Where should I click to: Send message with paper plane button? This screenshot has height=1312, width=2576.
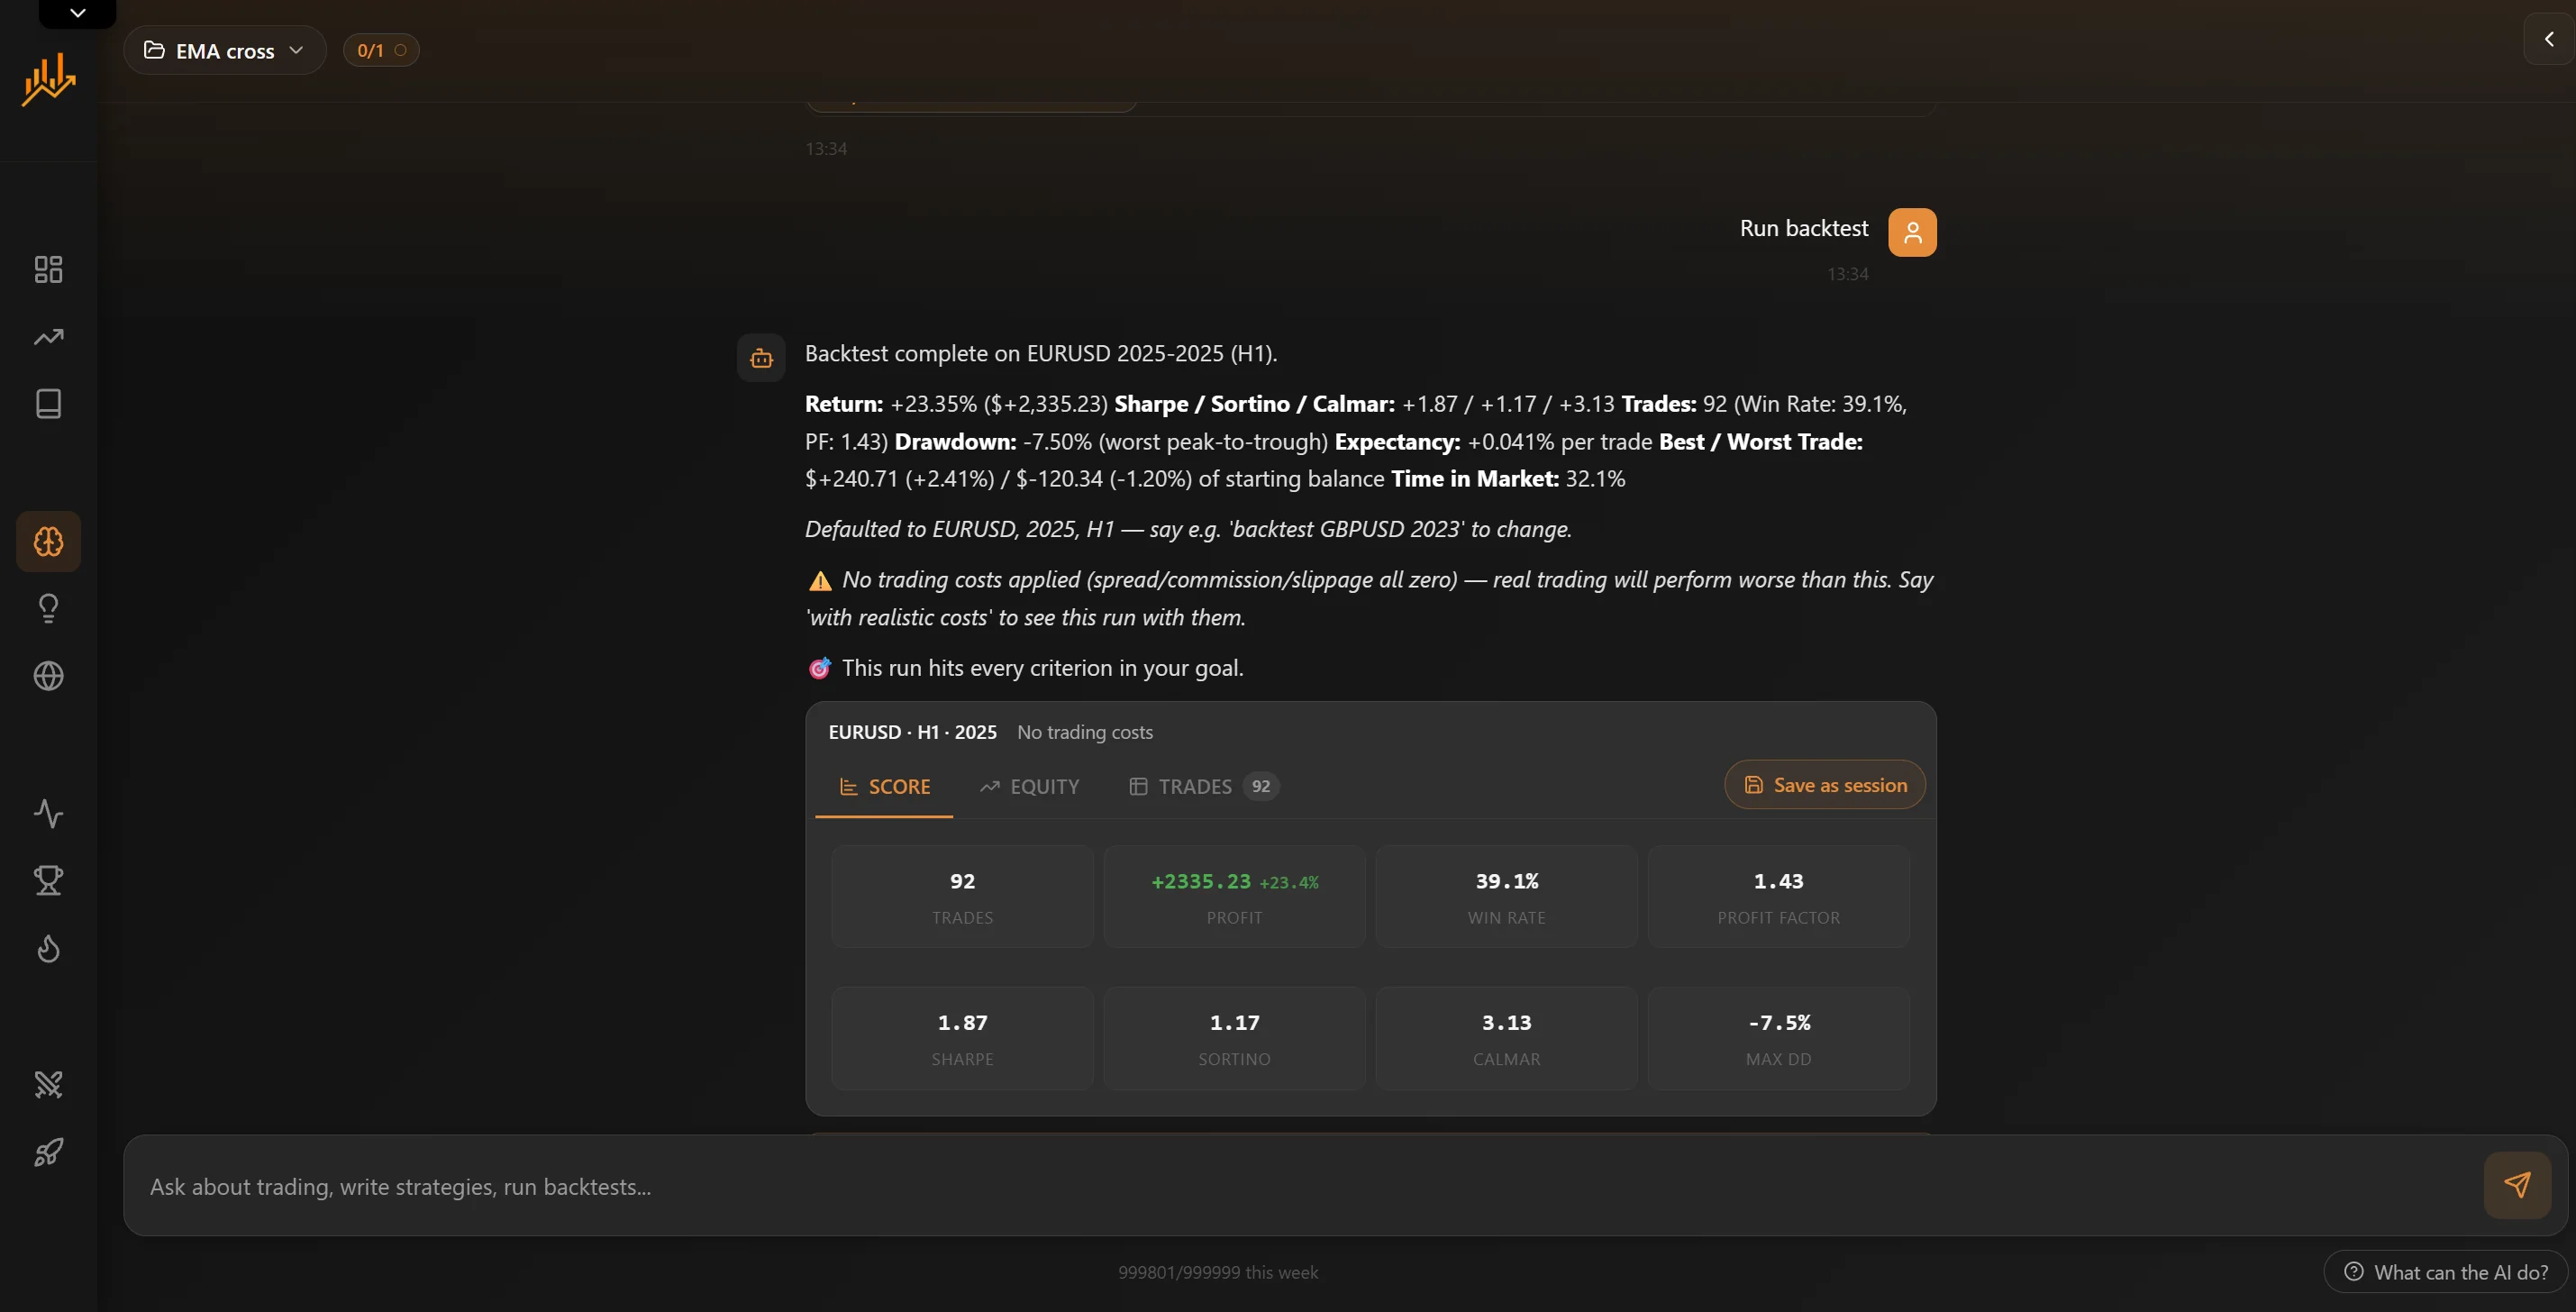2516,1185
